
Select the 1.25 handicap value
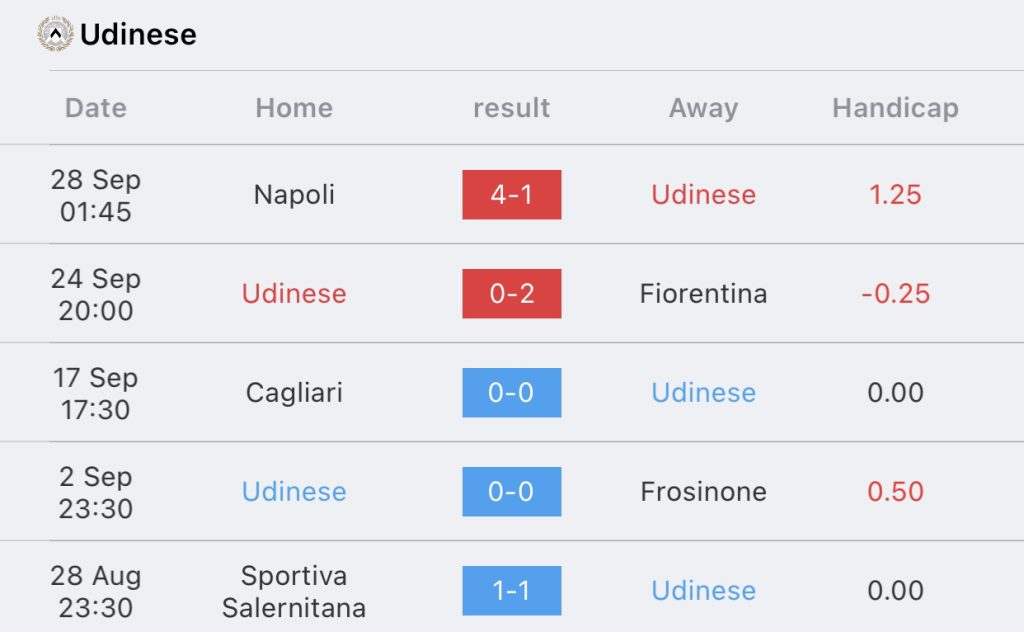[x=895, y=195]
